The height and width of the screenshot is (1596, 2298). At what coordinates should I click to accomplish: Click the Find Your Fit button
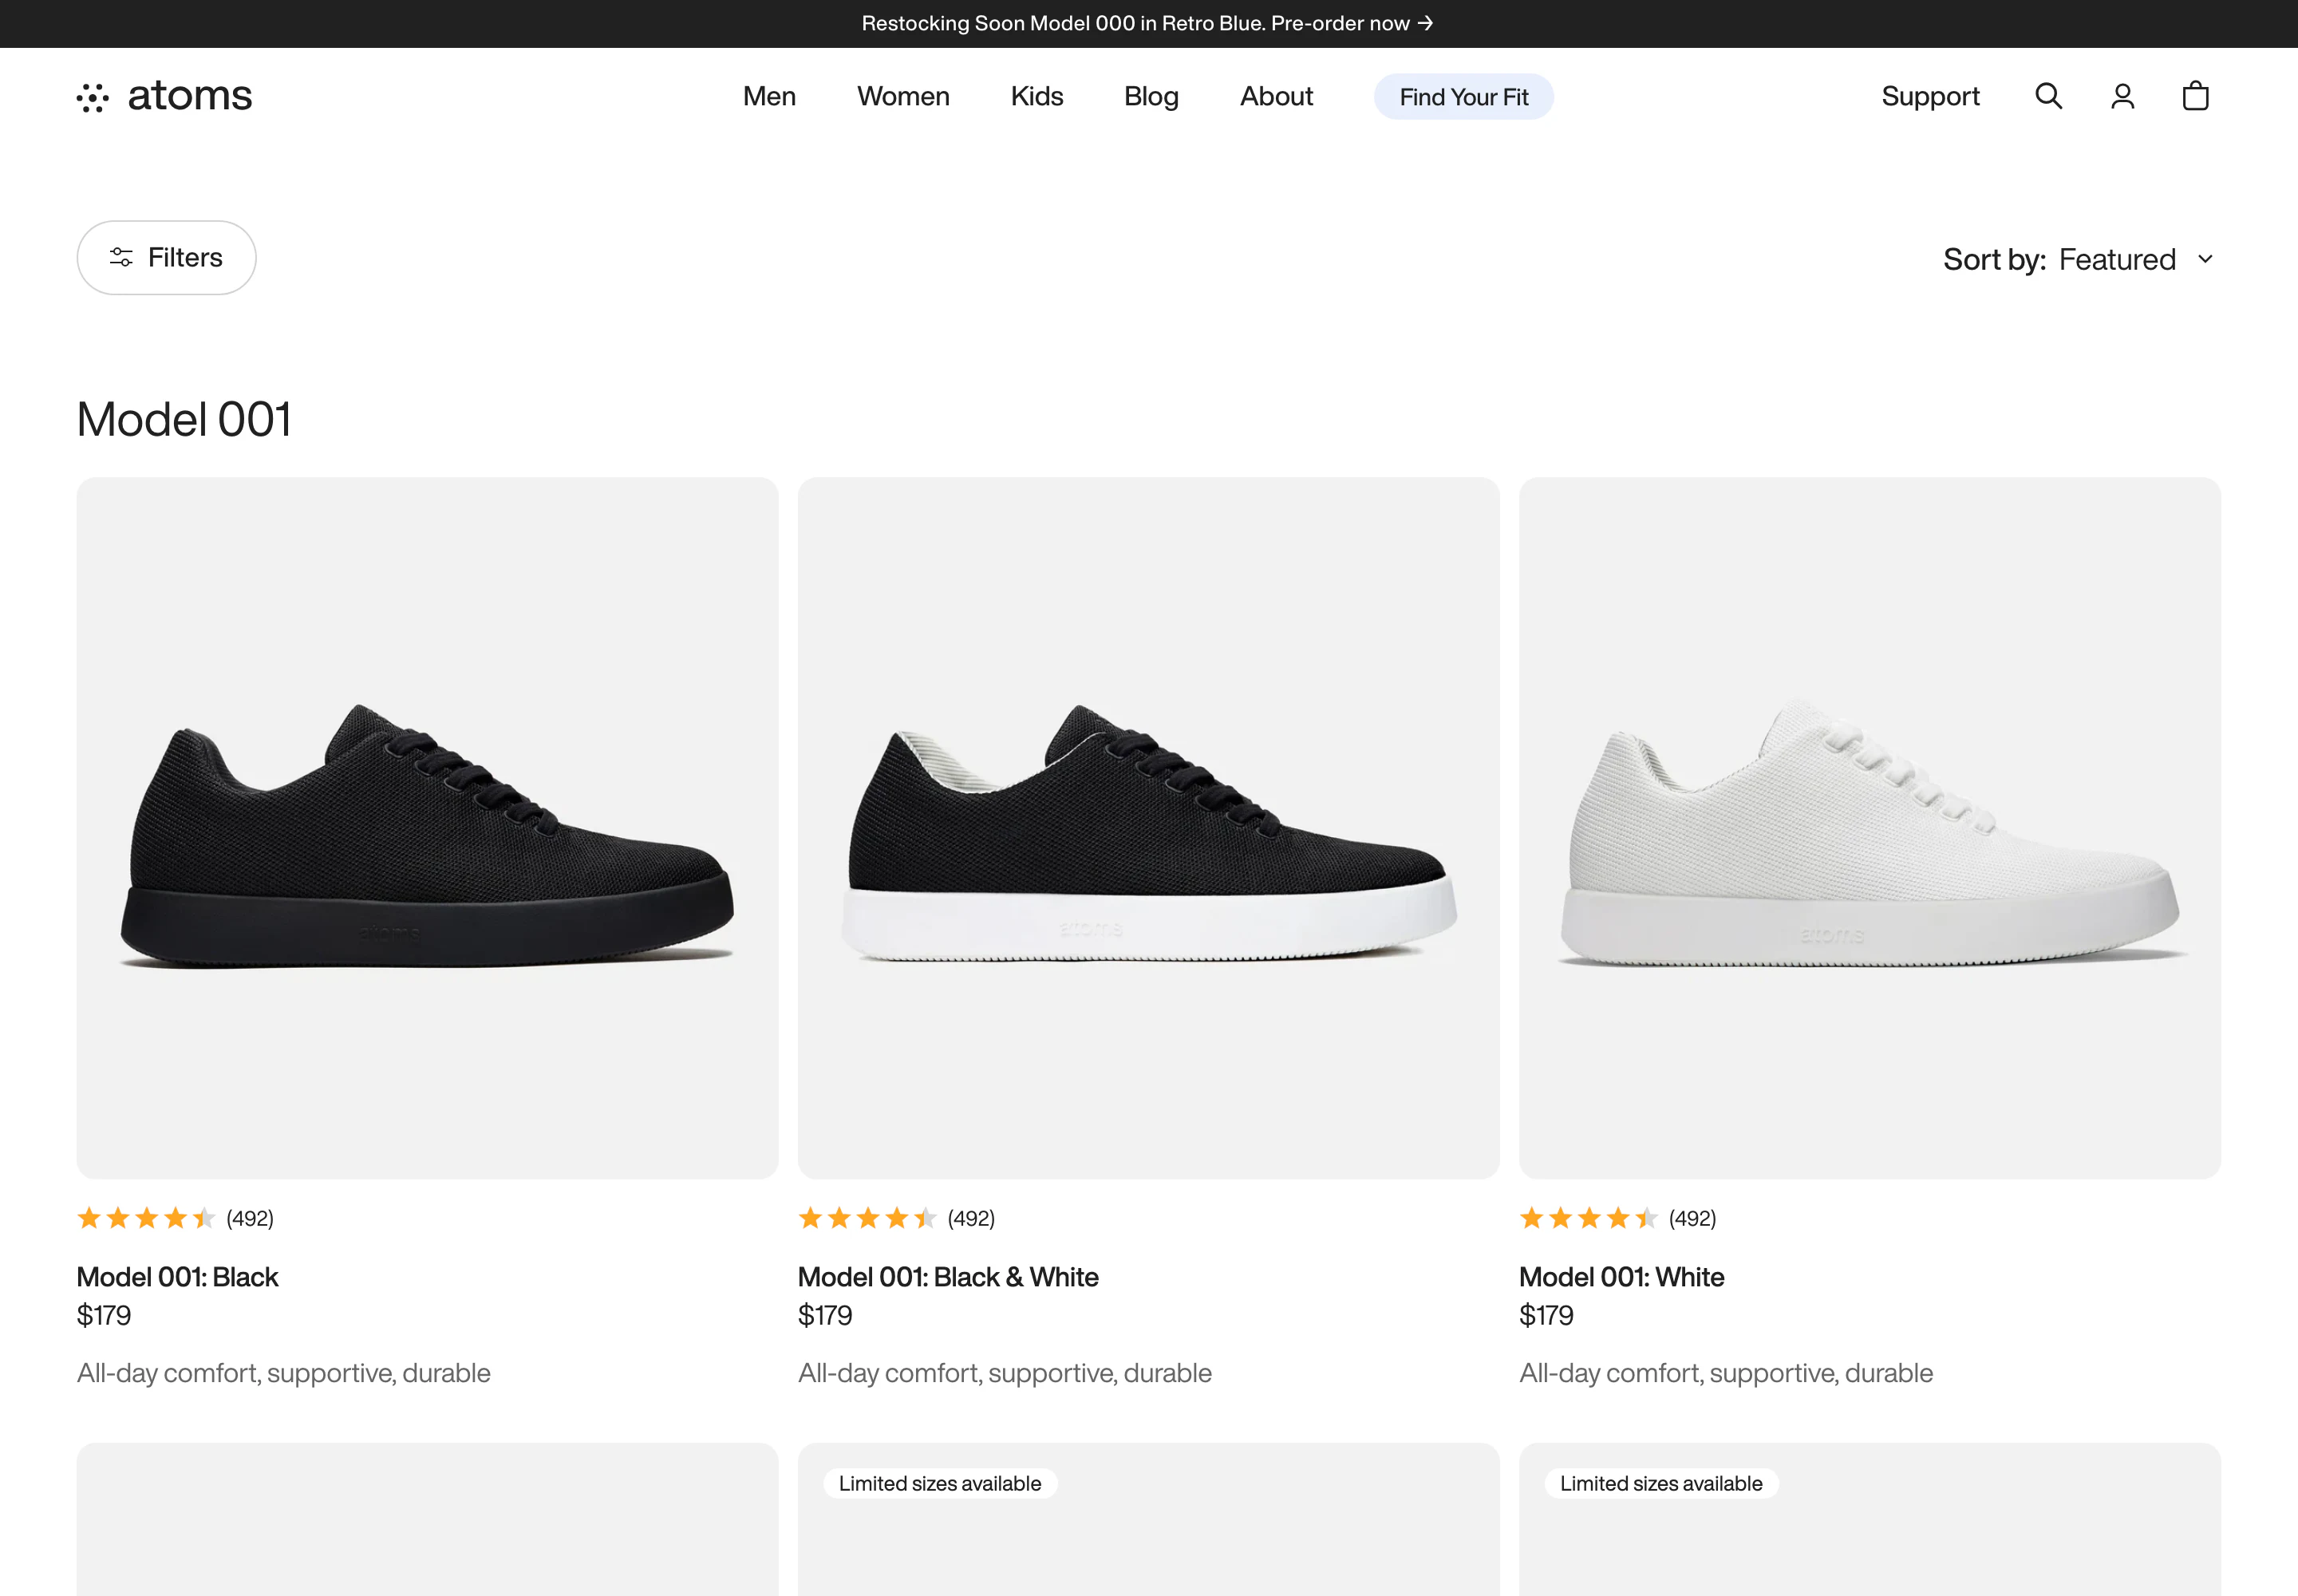pos(1463,97)
